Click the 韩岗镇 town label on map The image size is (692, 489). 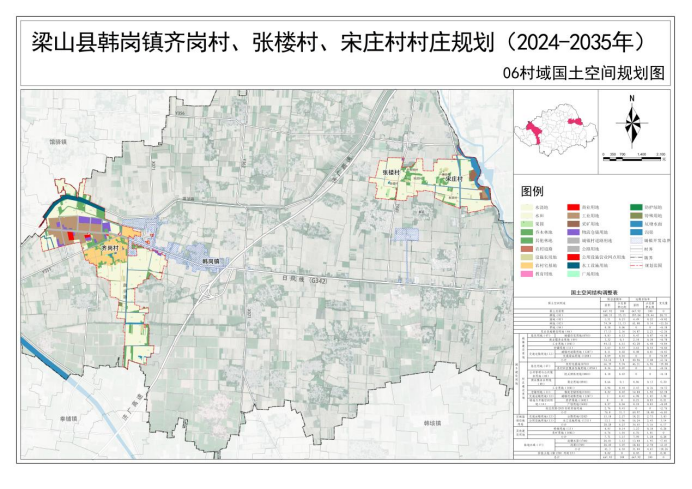coord(211,260)
